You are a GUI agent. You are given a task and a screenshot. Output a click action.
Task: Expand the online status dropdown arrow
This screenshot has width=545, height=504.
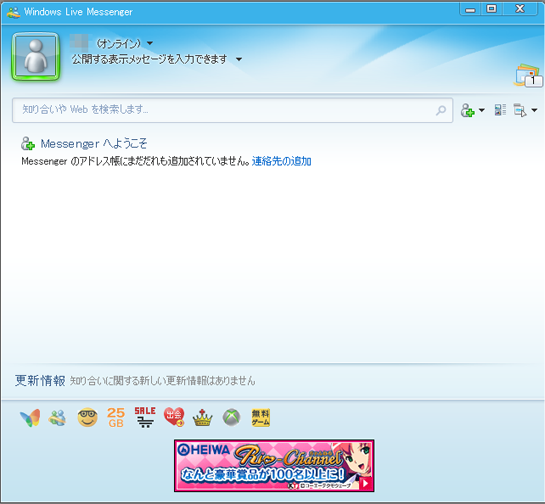(x=150, y=43)
